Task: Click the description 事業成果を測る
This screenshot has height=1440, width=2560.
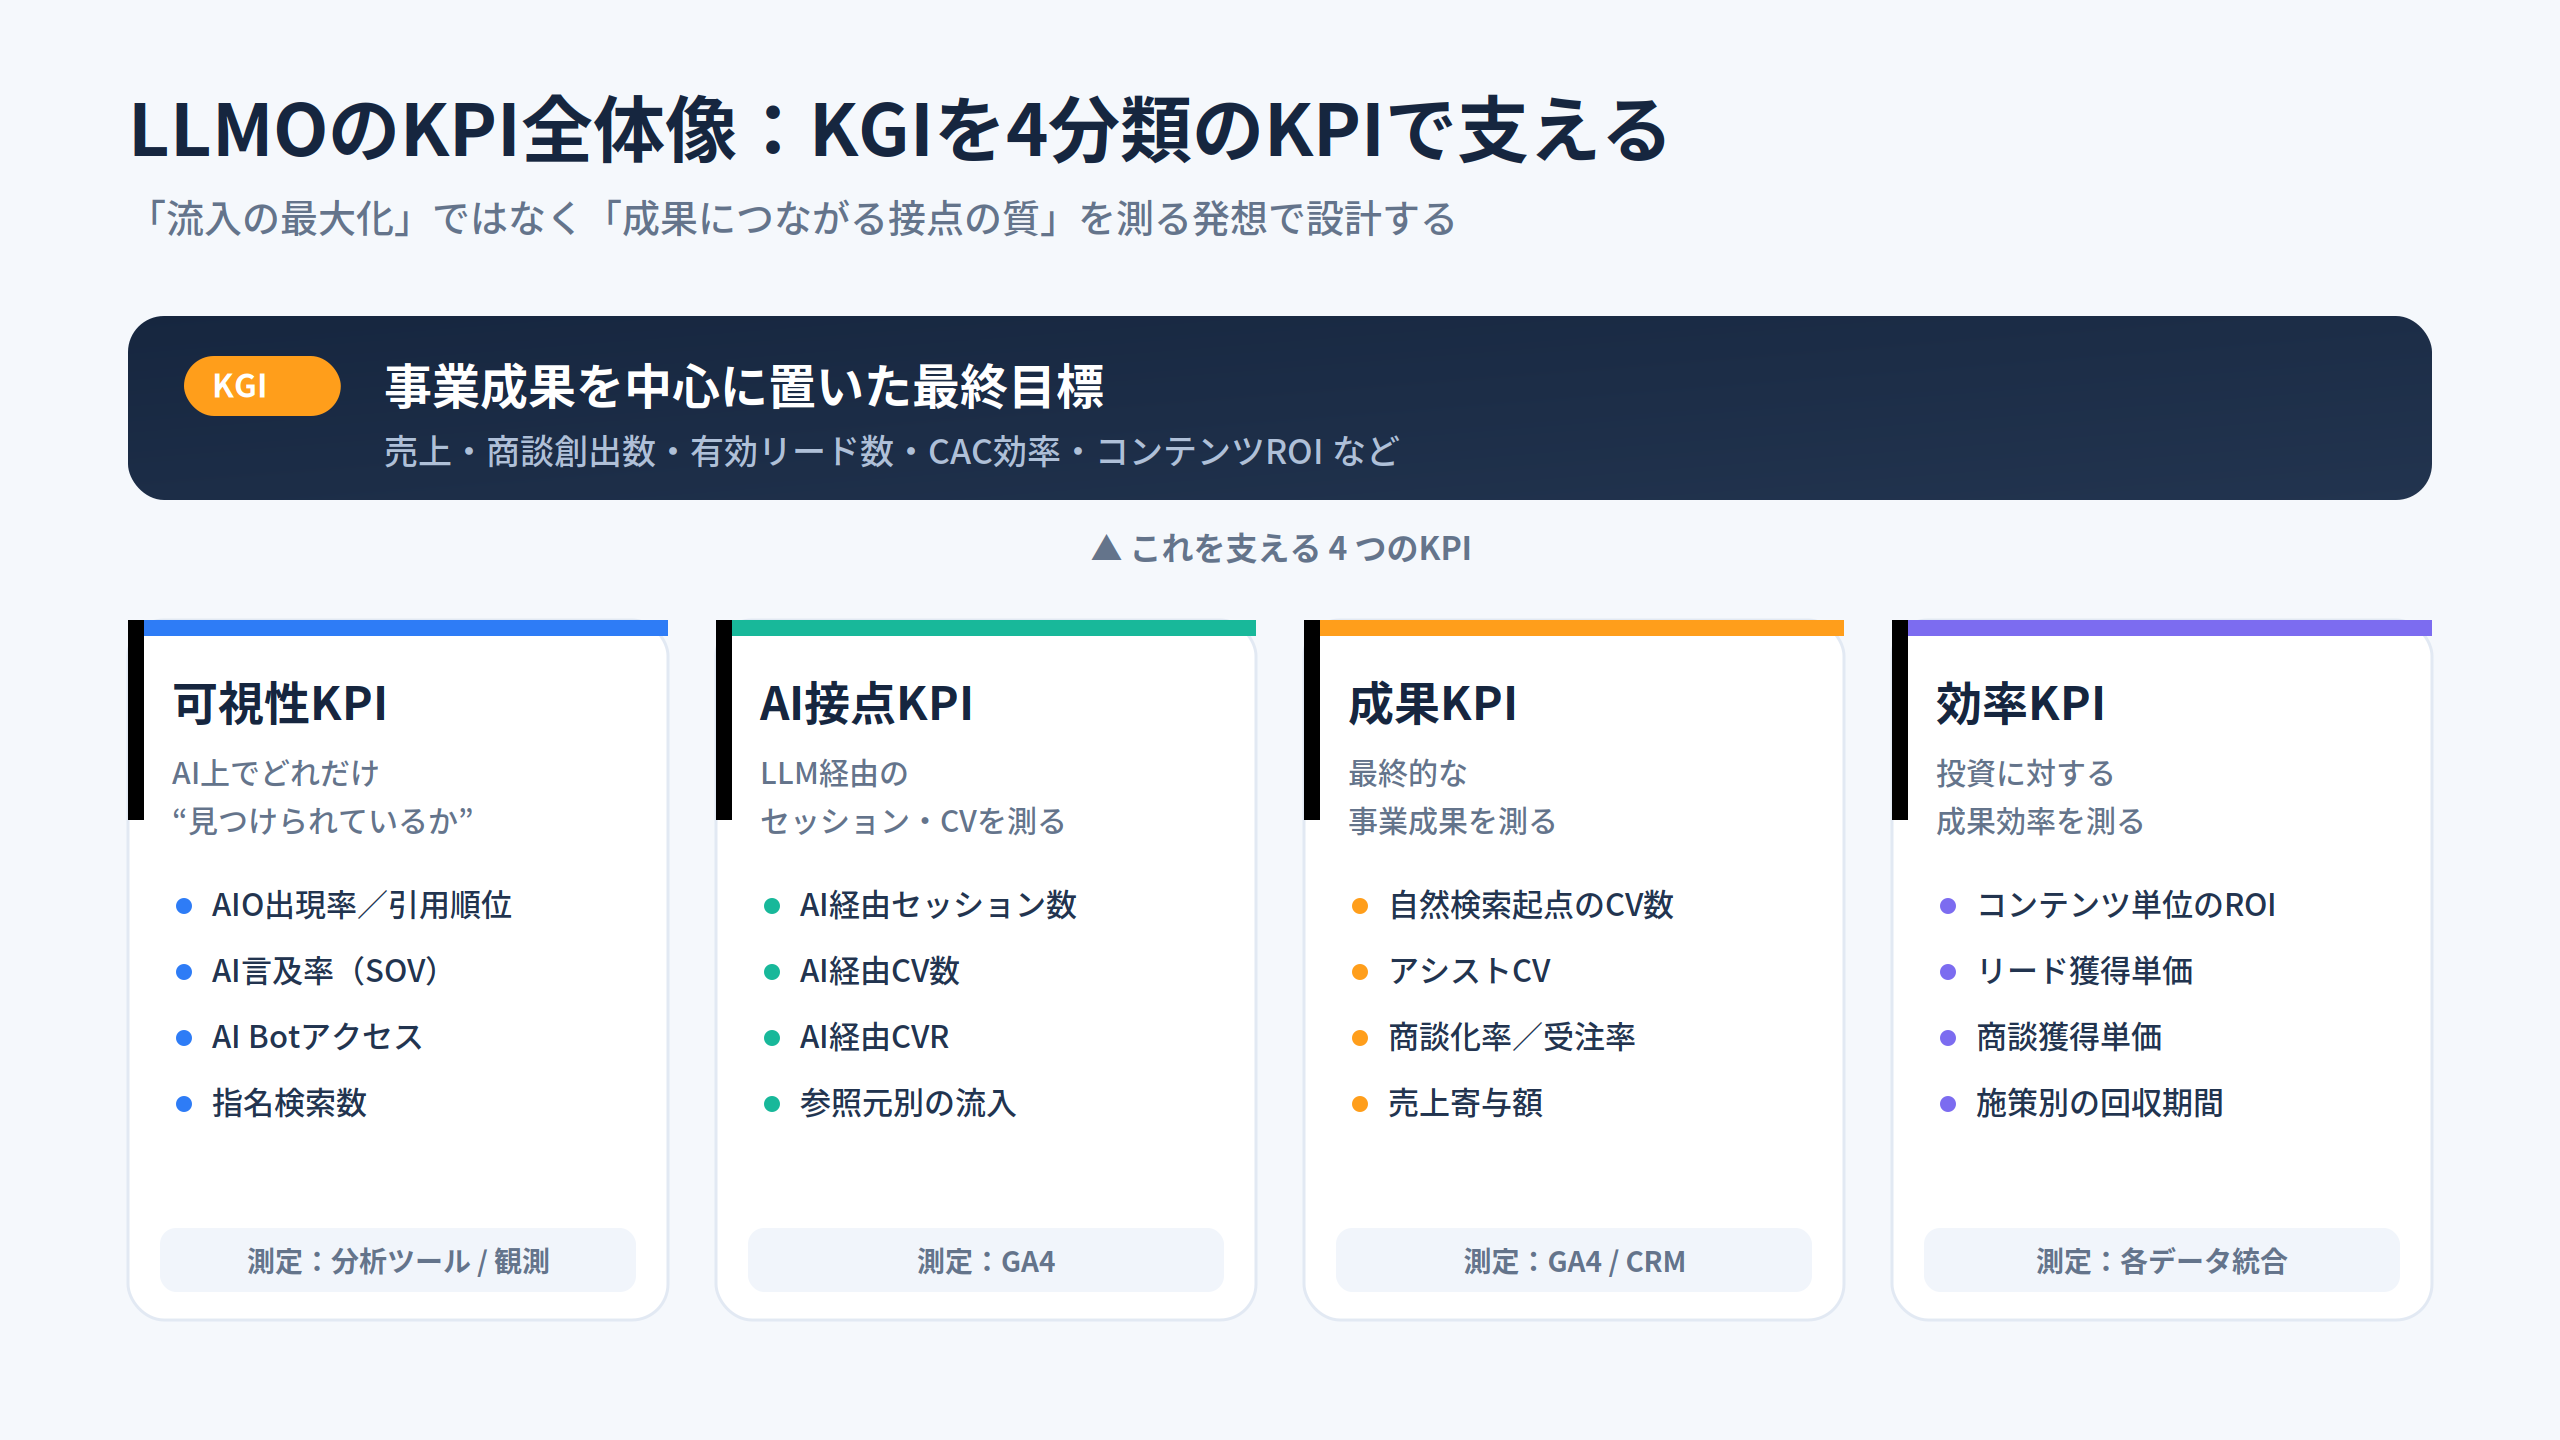Action: [1452, 821]
